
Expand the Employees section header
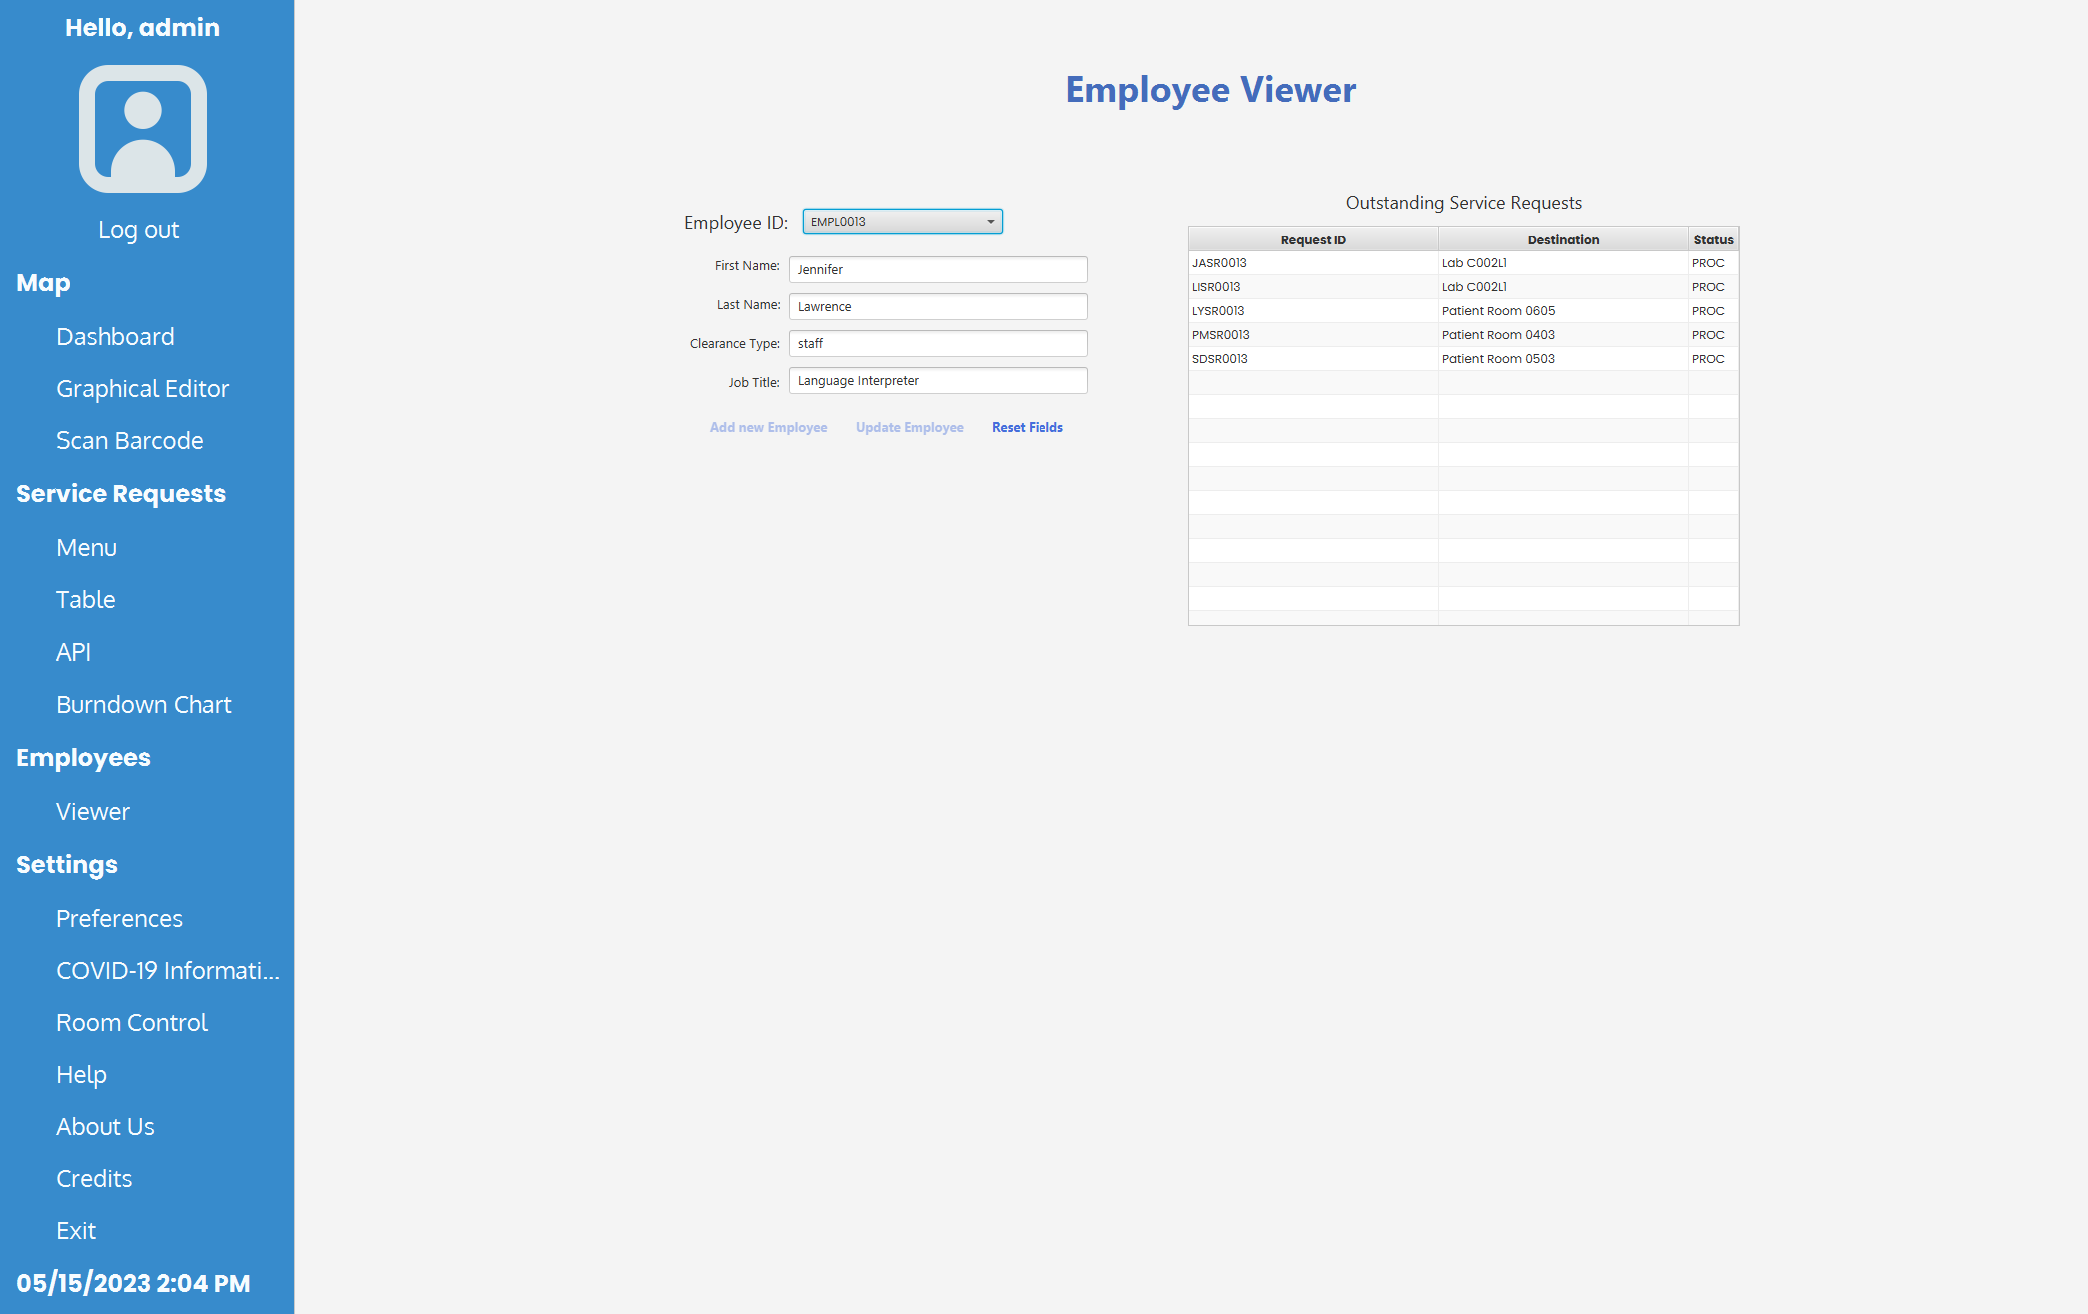[83, 757]
